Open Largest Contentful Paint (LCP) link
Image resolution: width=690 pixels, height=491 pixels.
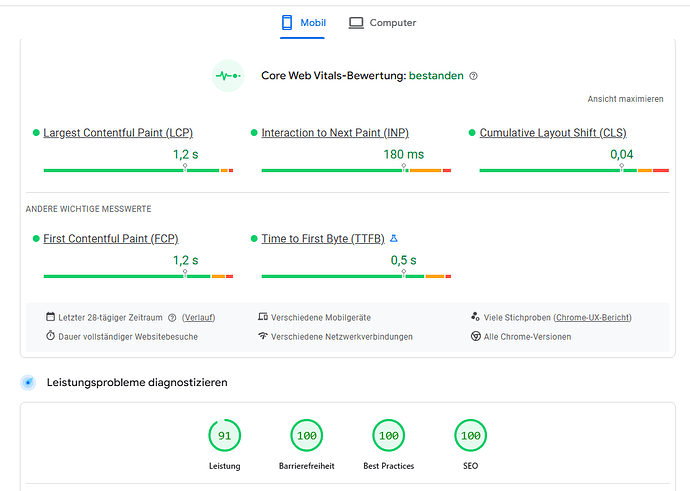tap(118, 133)
